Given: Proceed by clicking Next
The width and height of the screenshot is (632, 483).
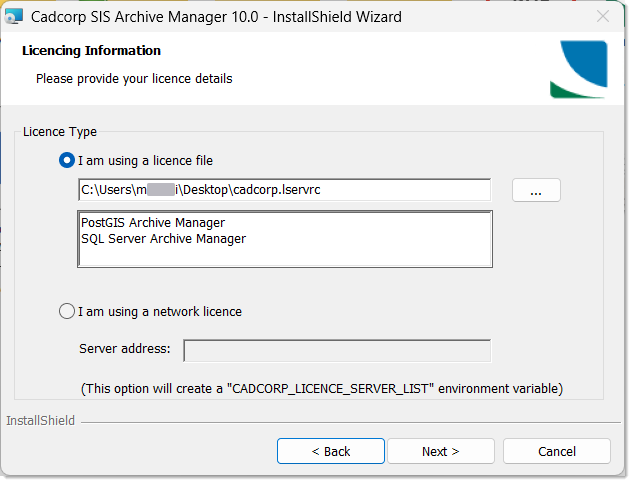Looking at the screenshot, I should click(x=440, y=451).
